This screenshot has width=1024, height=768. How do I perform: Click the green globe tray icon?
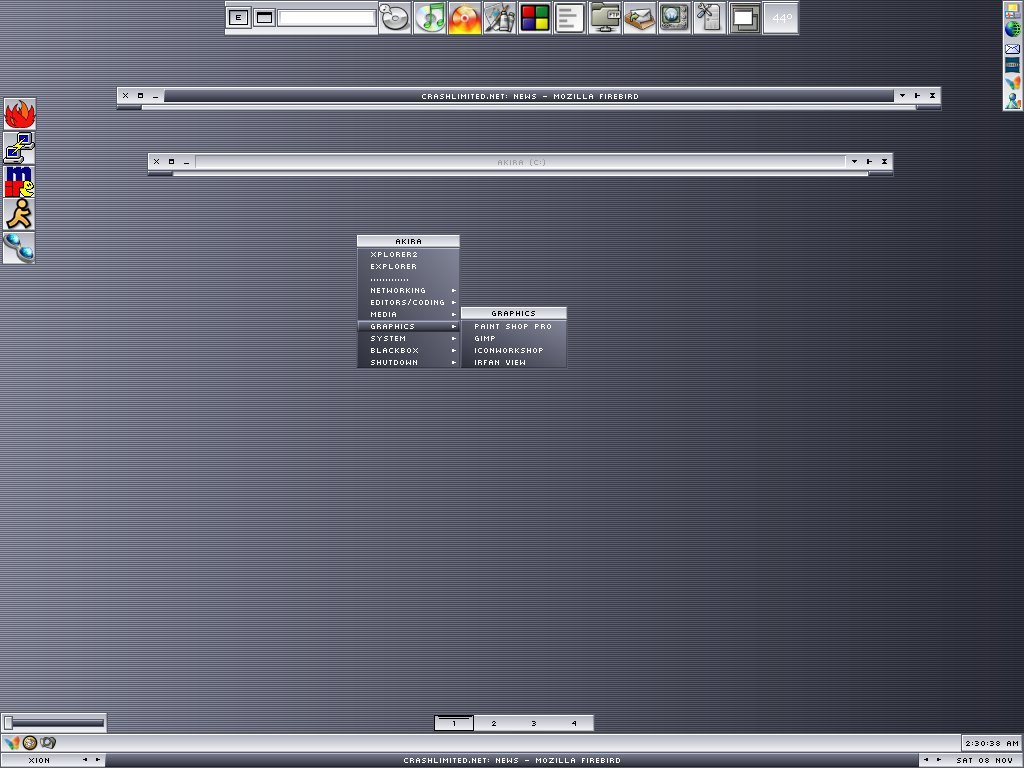tap(1012, 29)
